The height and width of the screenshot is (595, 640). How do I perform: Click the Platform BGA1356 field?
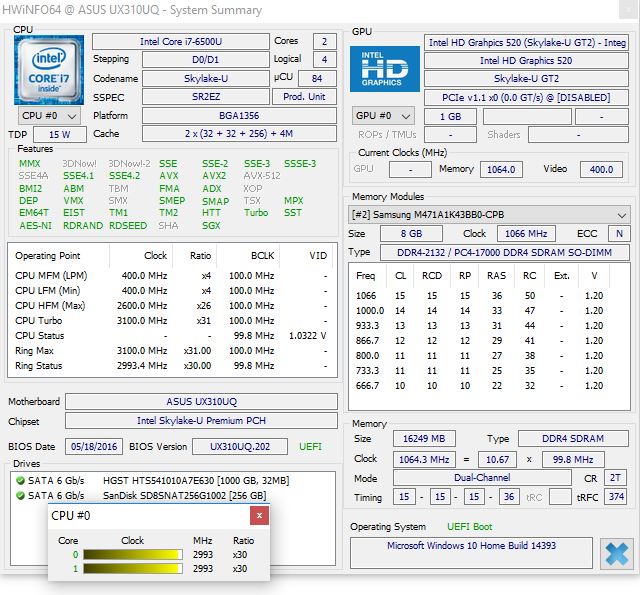pos(239,115)
